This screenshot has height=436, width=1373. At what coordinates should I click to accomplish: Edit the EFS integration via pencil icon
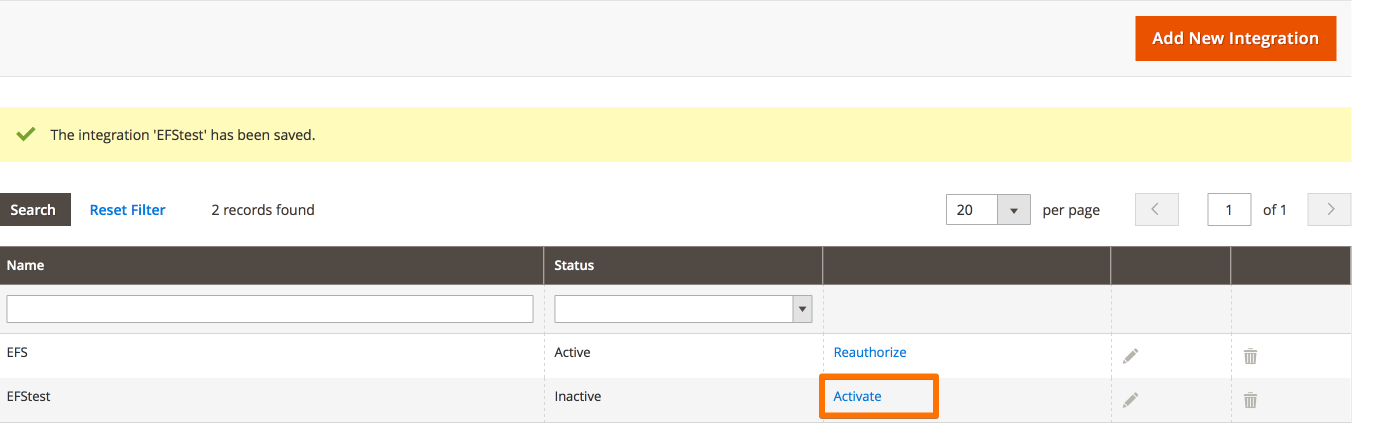(x=1130, y=355)
